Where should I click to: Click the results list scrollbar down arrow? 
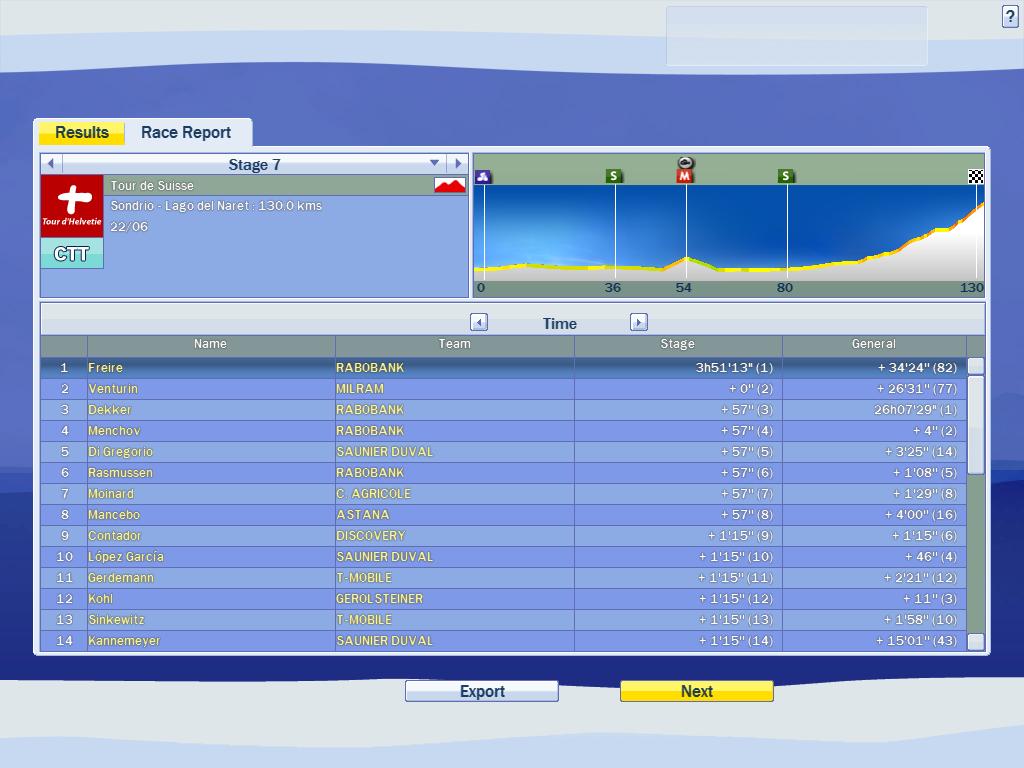point(976,641)
